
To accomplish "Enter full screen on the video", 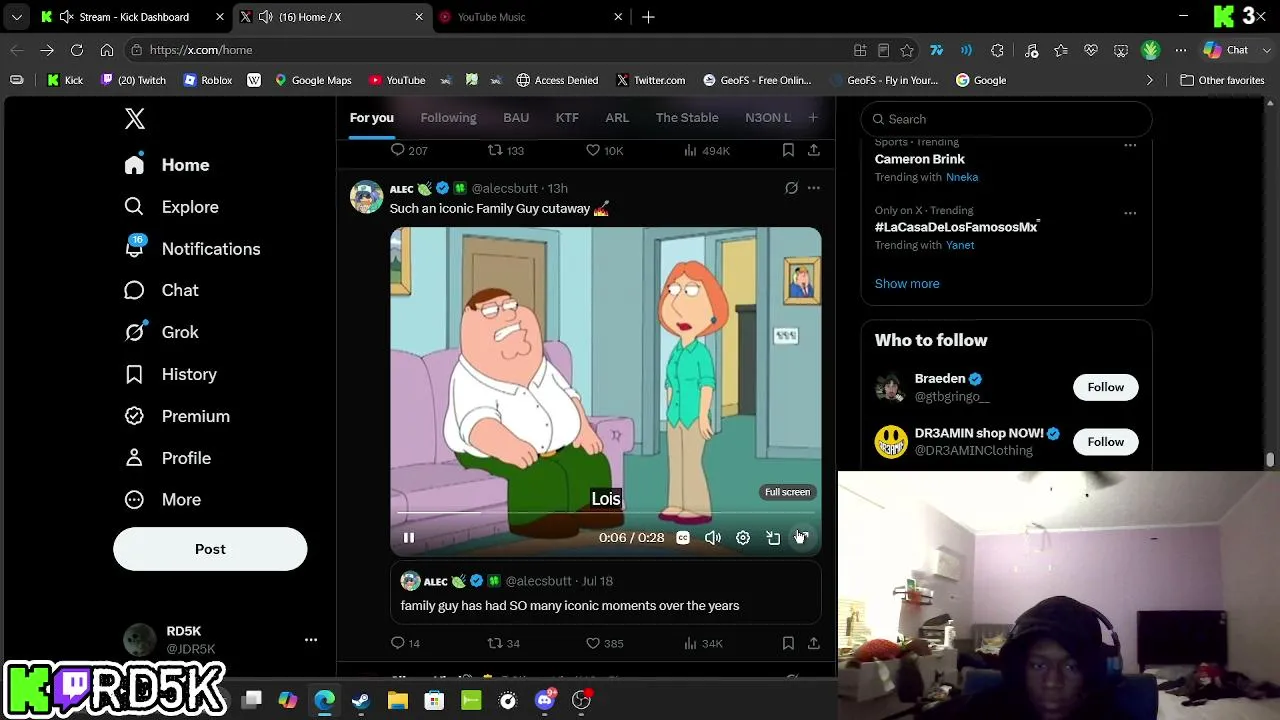I will click(802, 538).
